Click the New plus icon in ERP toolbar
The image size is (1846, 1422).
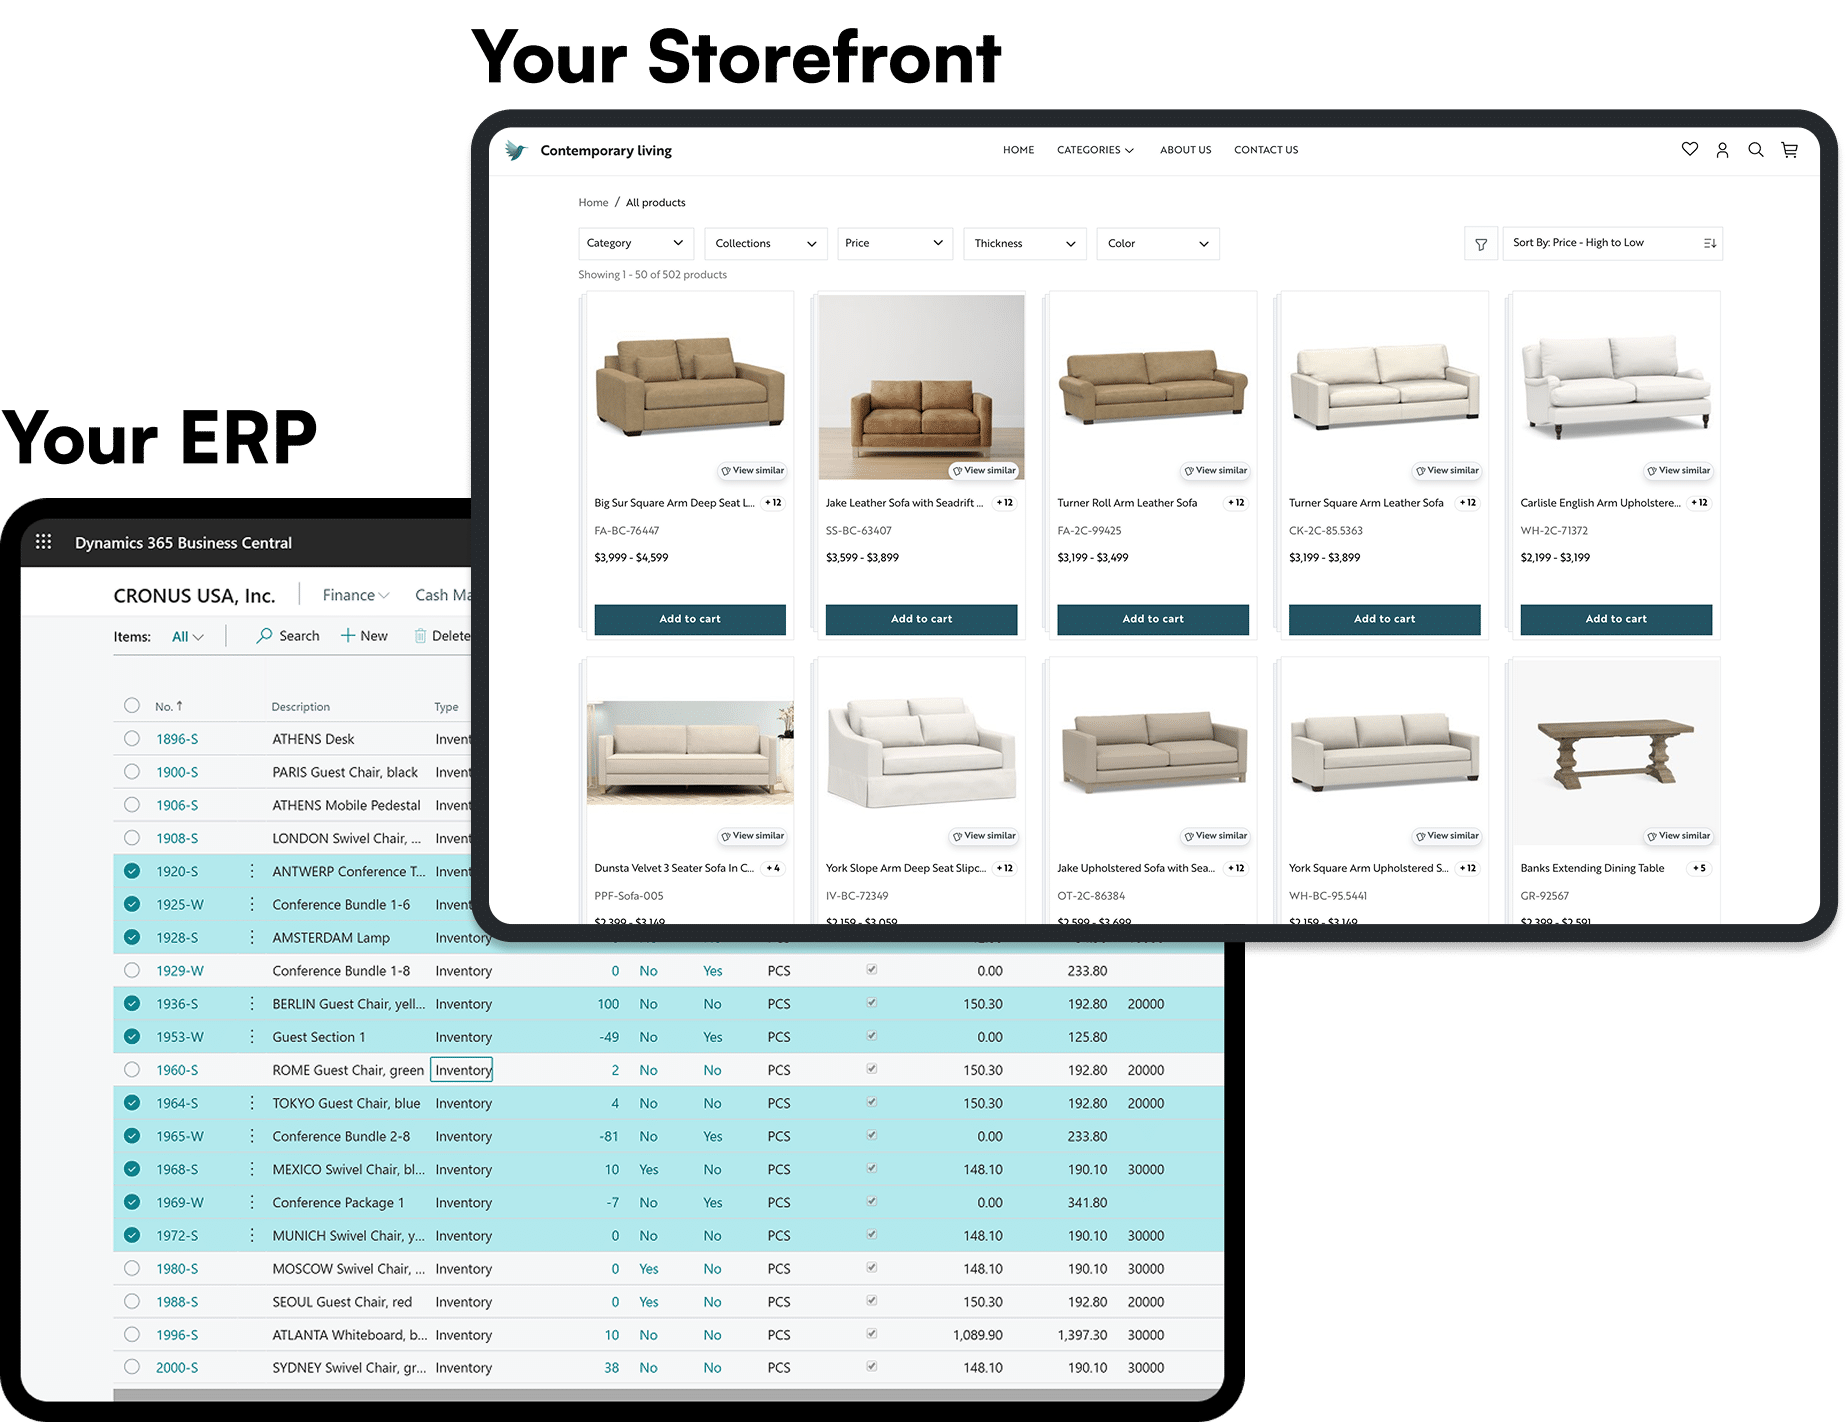348,635
